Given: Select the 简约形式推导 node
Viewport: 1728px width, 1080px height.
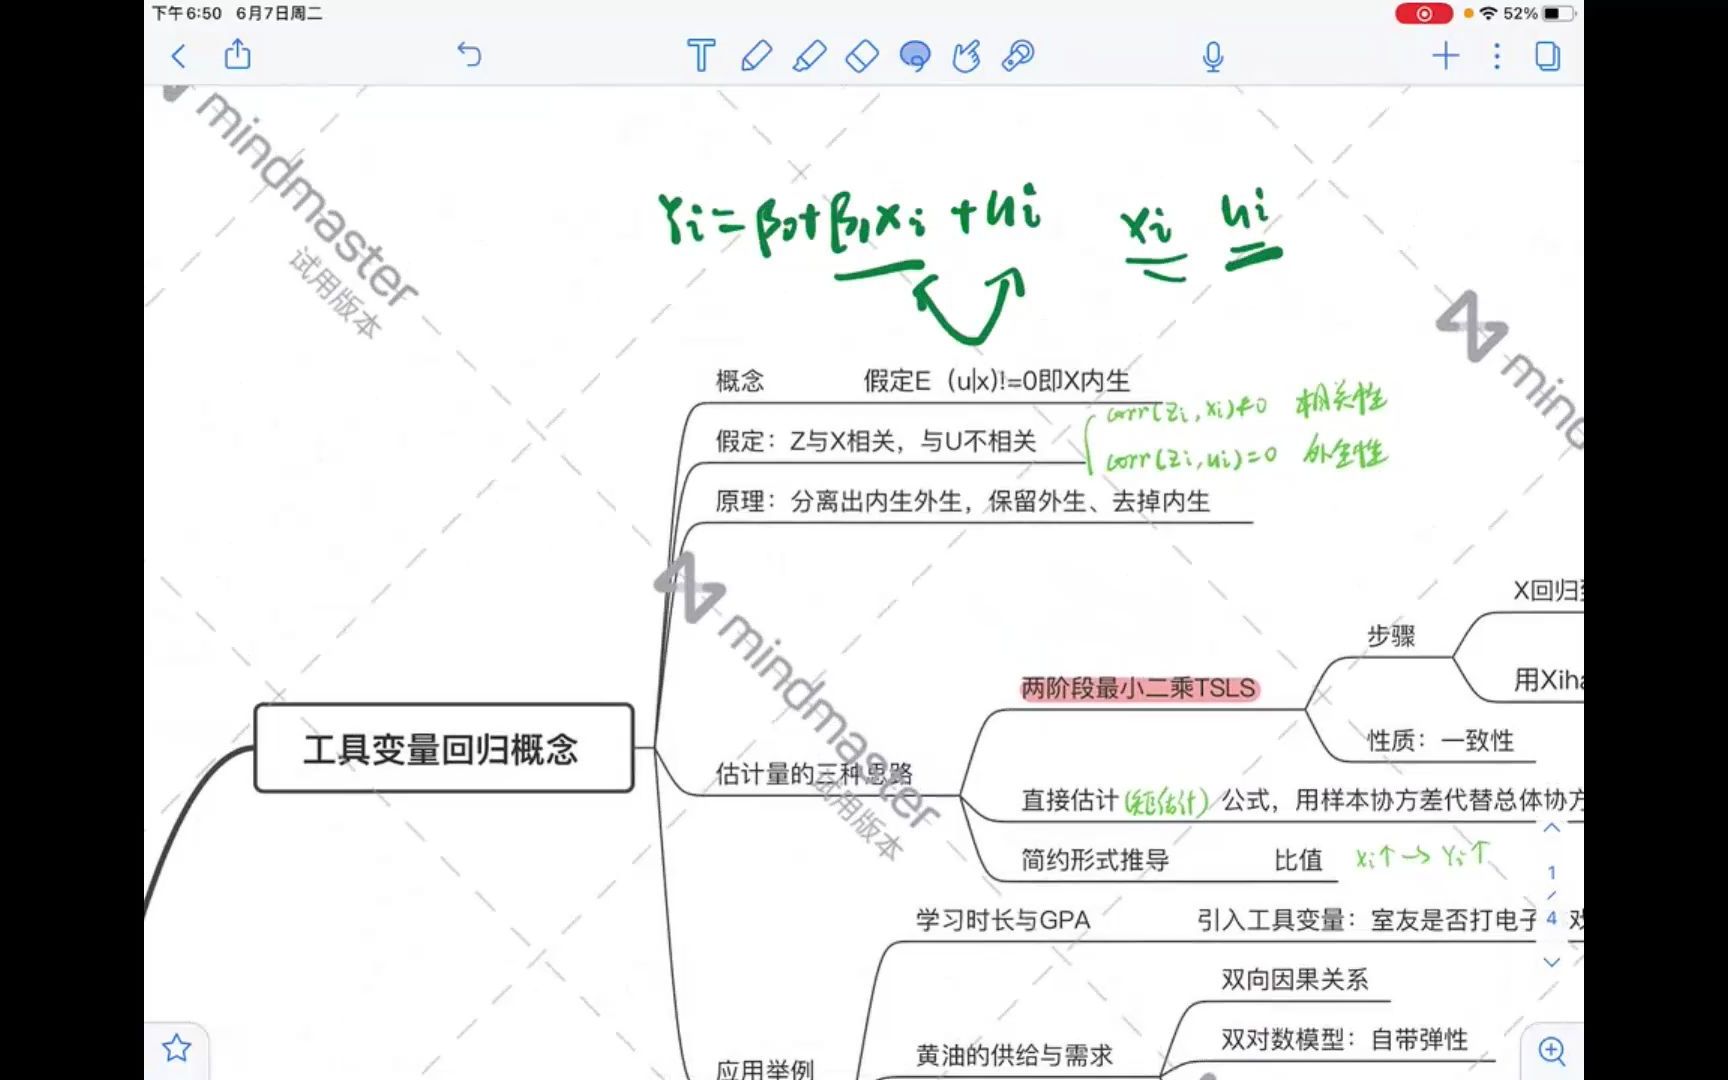Looking at the screenshot, I should click(1095, 860).
